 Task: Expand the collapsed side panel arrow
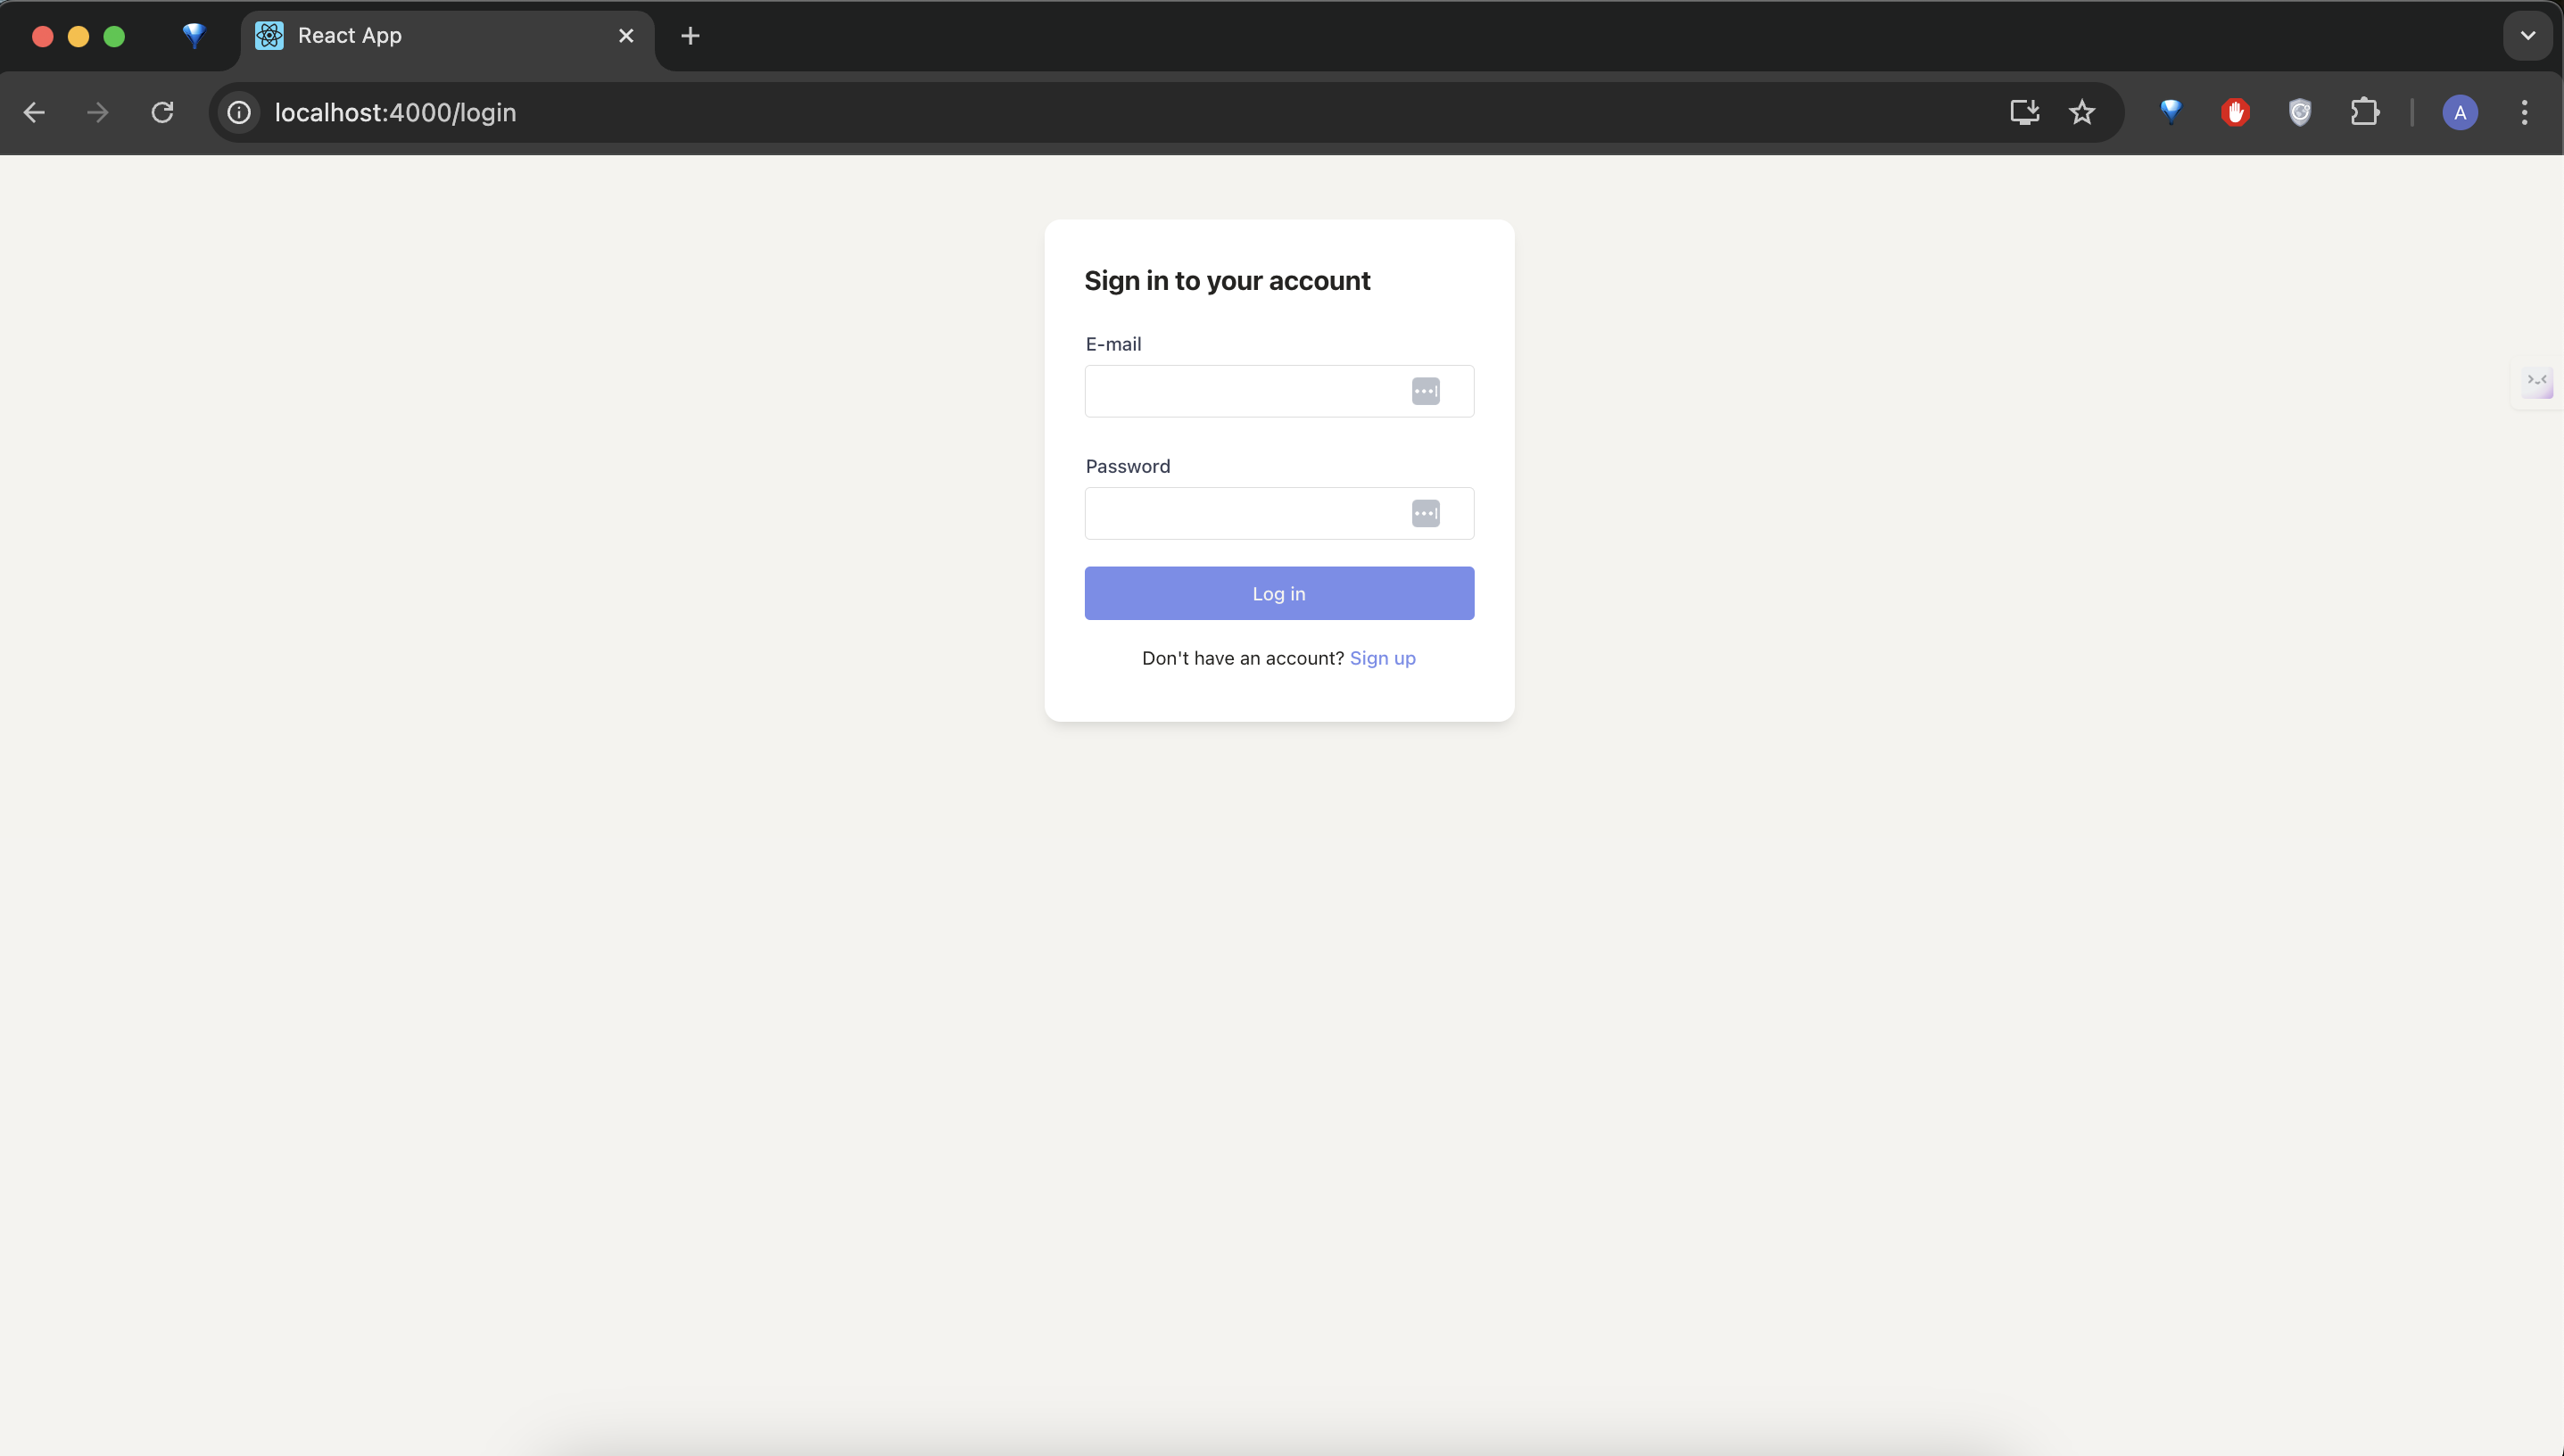coord(2537,382)
